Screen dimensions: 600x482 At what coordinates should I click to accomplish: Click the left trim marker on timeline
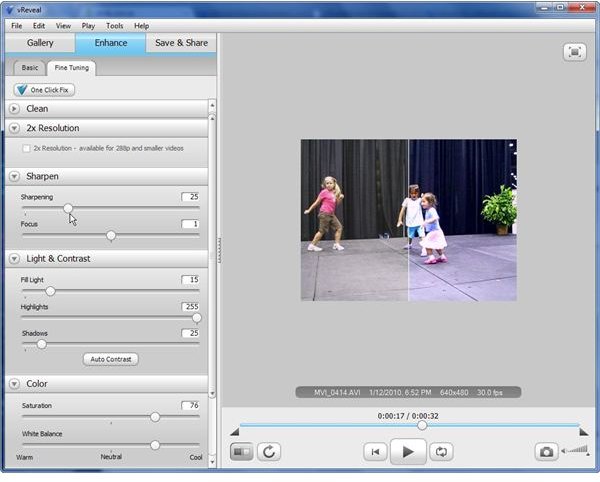(235, 432)
